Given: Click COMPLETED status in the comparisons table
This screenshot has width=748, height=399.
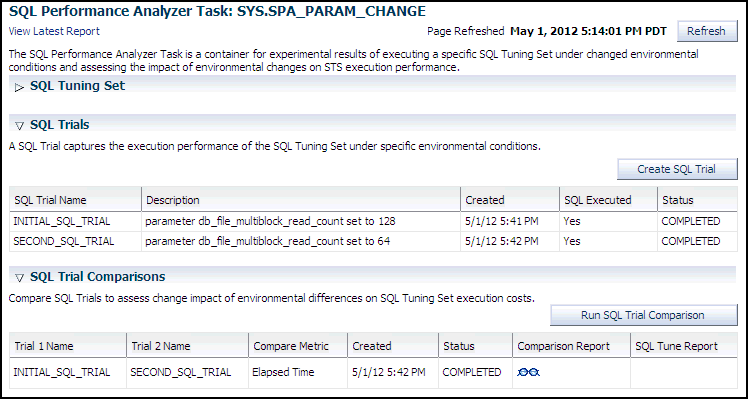Looking at the screenshot, I should [x=472, y=372].
